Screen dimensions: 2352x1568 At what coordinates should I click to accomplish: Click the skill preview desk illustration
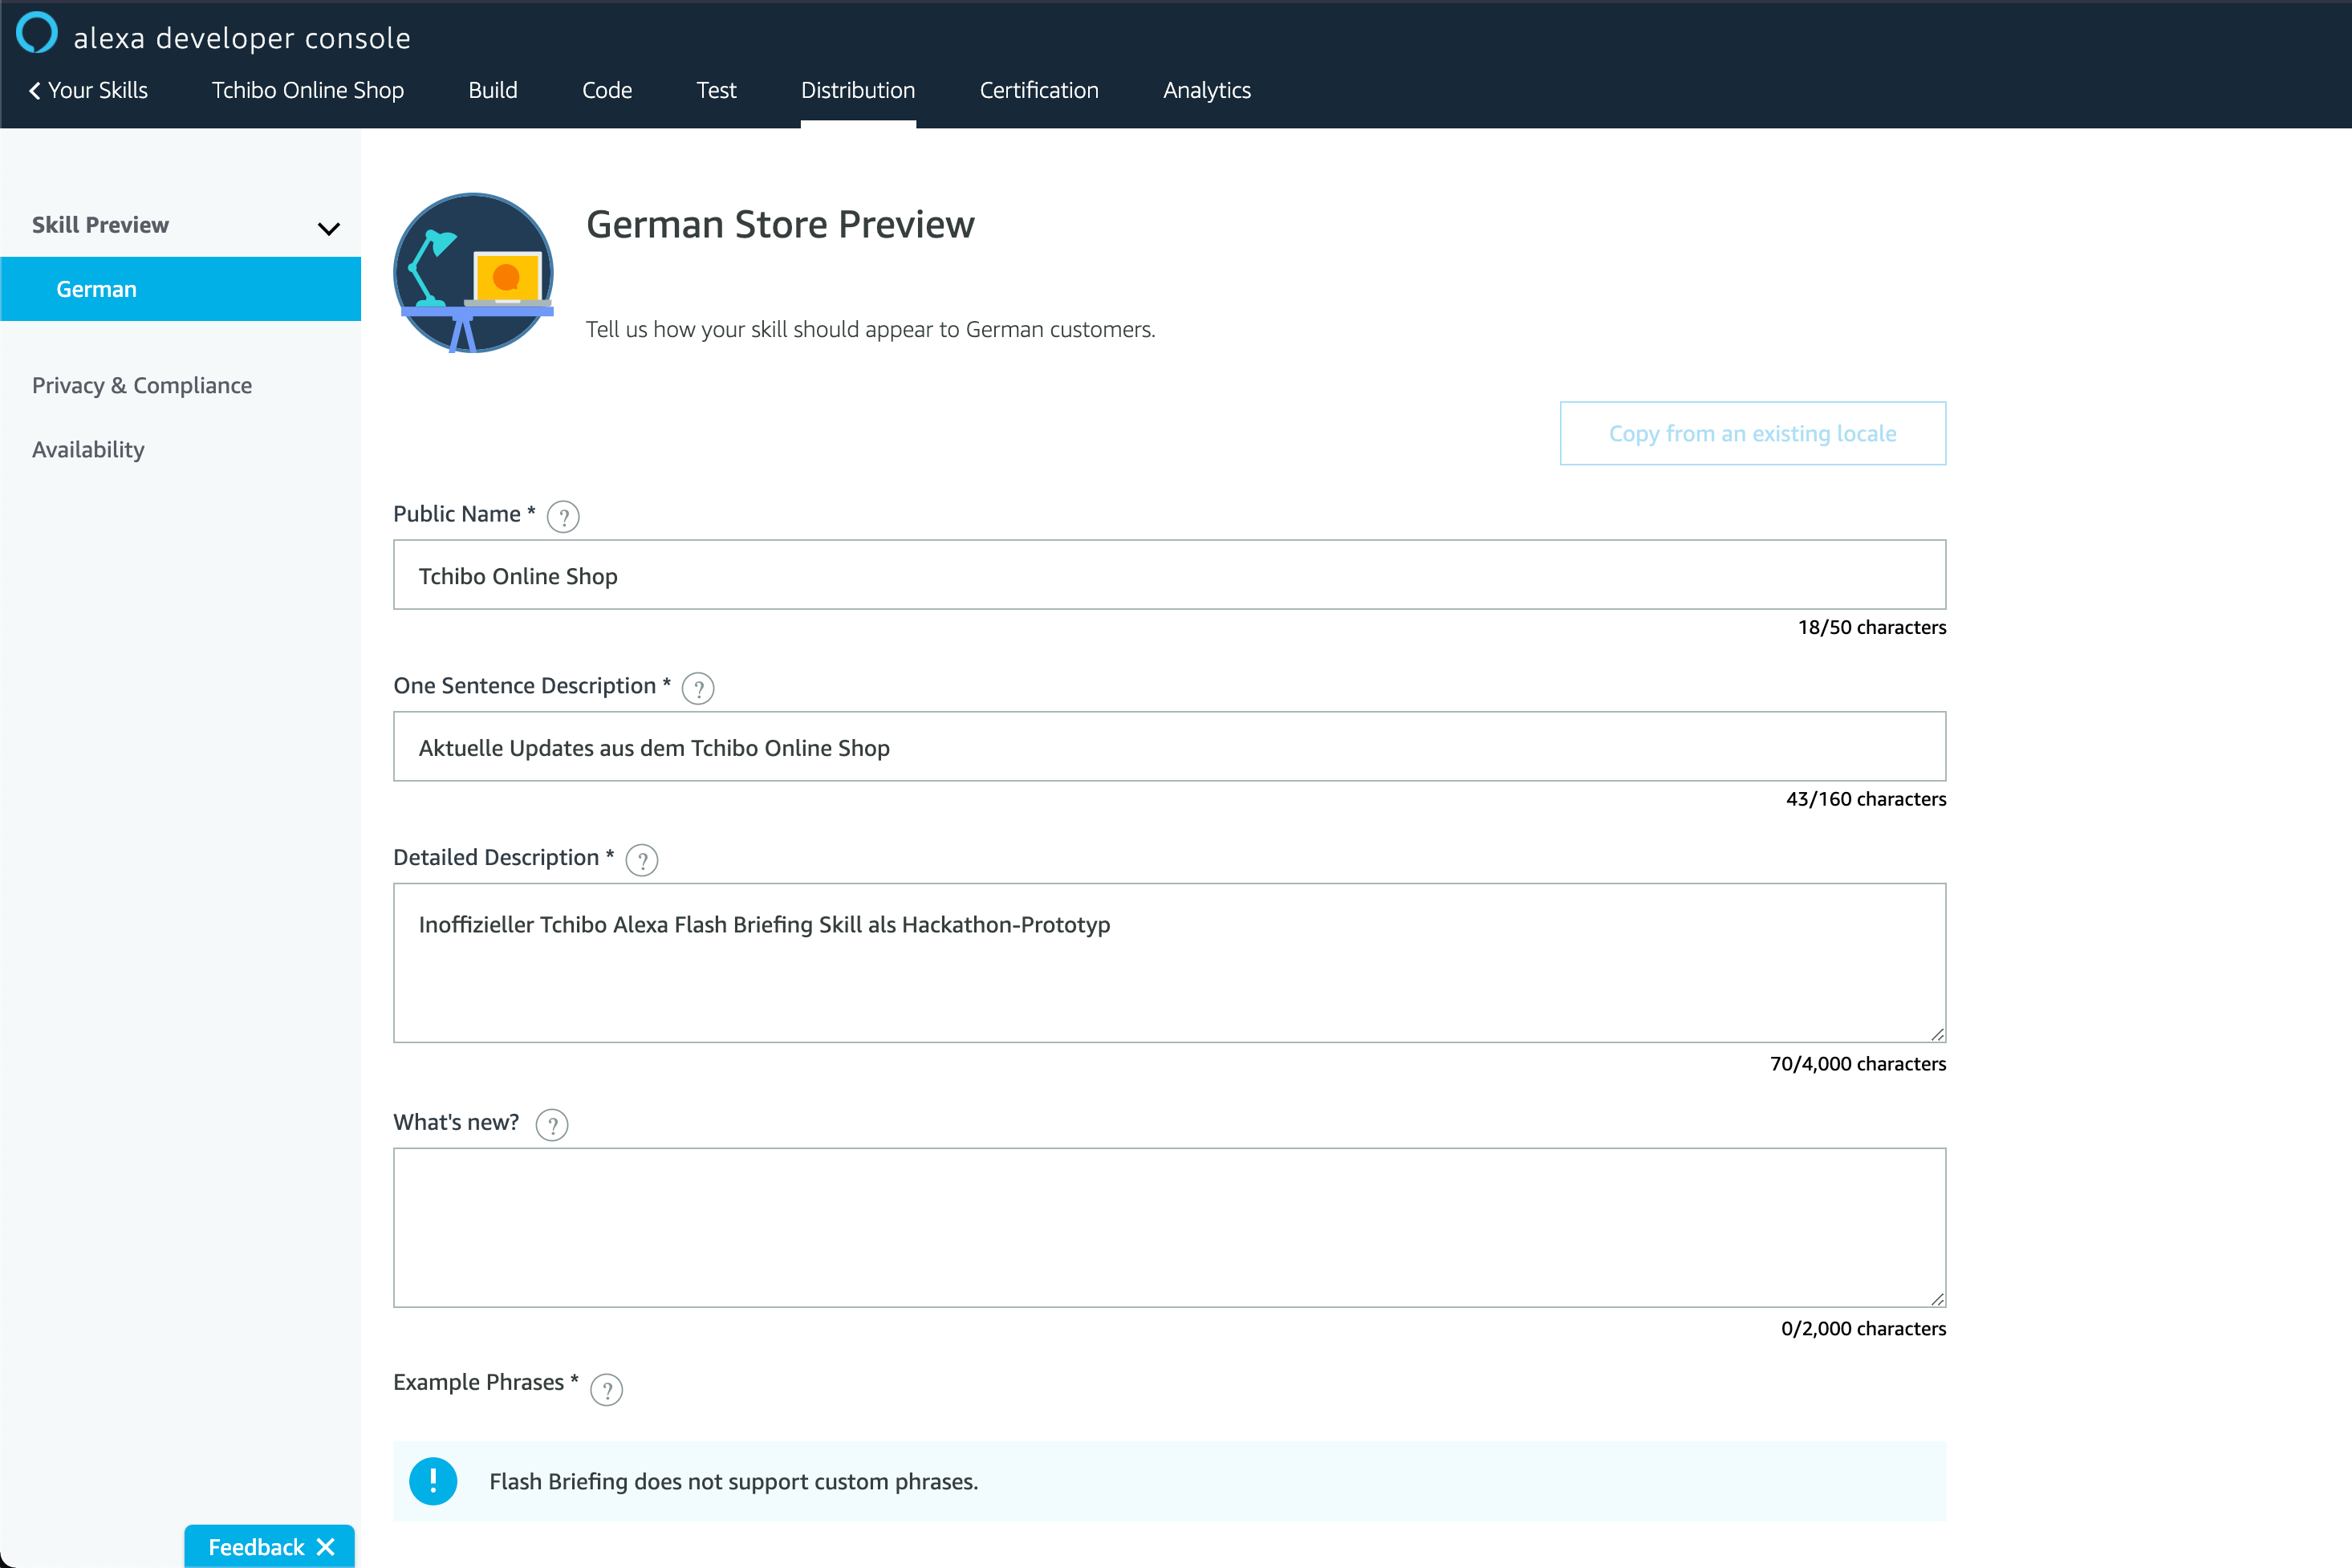[474, 273]
